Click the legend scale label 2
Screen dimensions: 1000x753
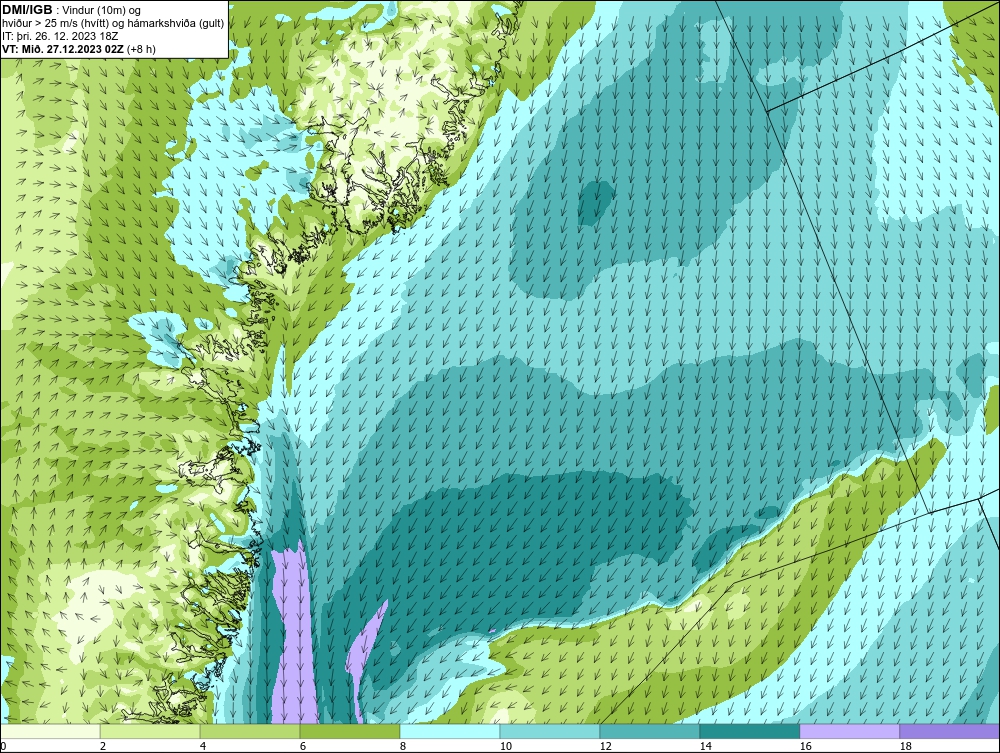pos(103,746)
